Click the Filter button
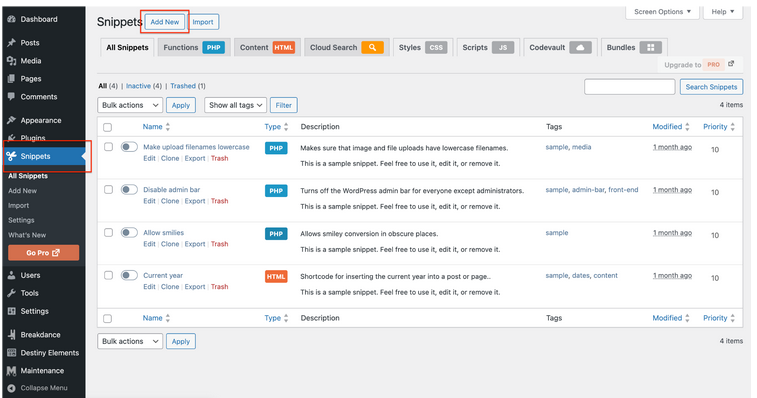The image size is (757, 398). click(x=283, y=105)
